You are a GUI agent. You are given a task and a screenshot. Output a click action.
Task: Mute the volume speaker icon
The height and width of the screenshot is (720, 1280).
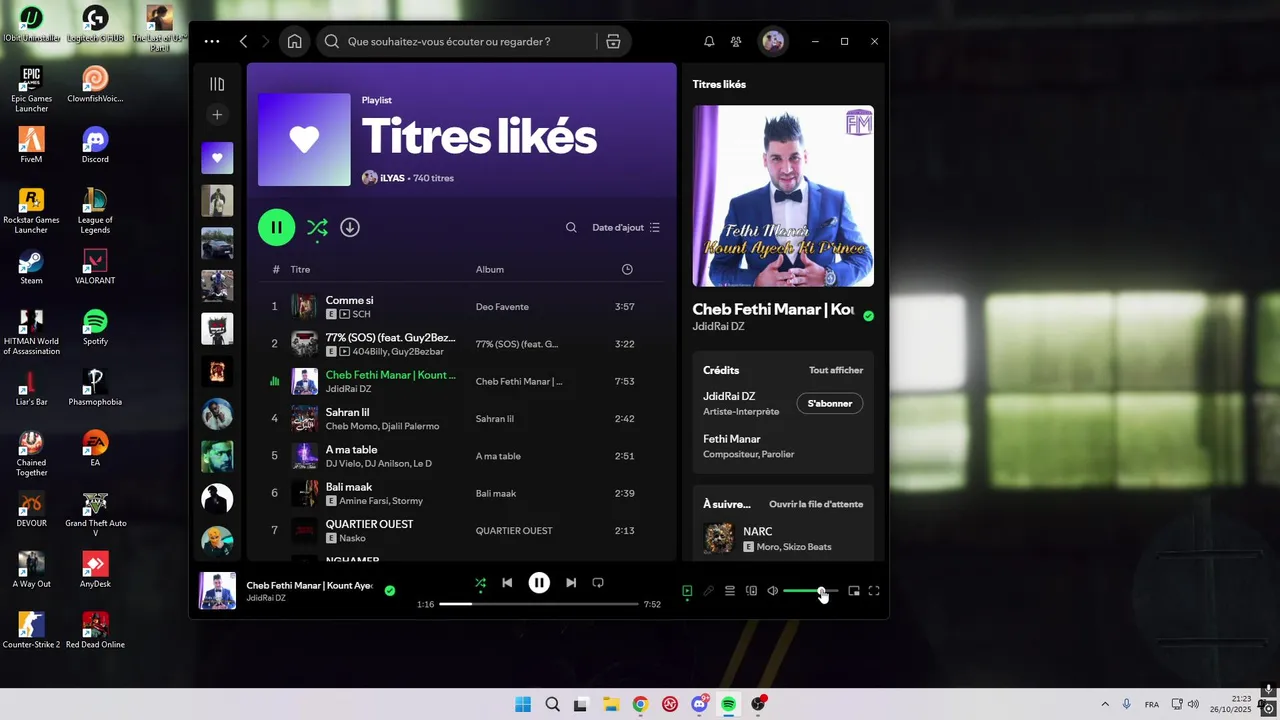tap(772, 591)
